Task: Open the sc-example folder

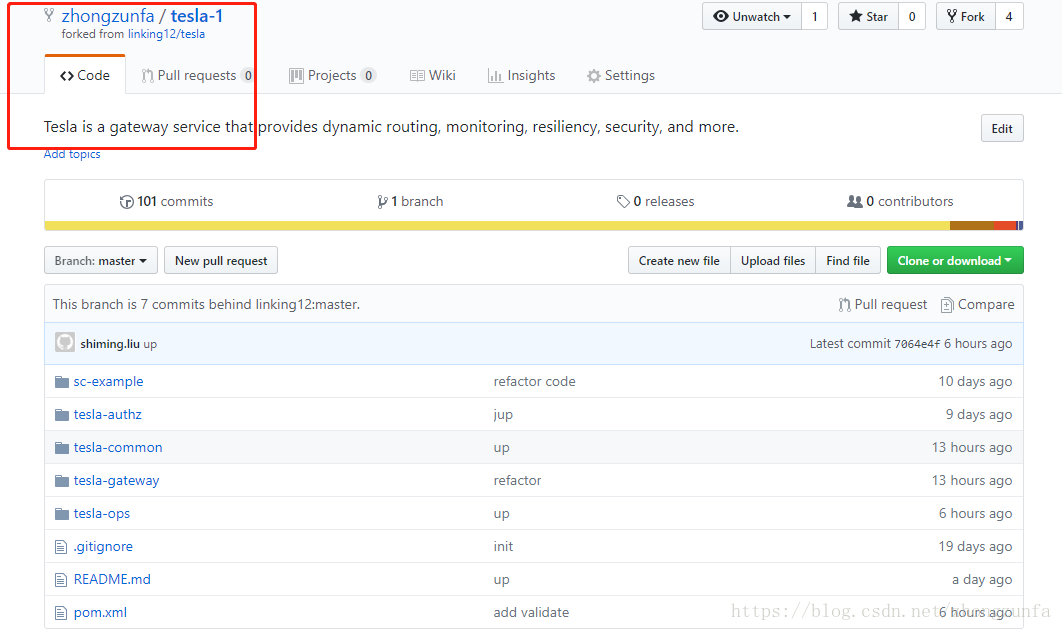Action: point(108,382)
